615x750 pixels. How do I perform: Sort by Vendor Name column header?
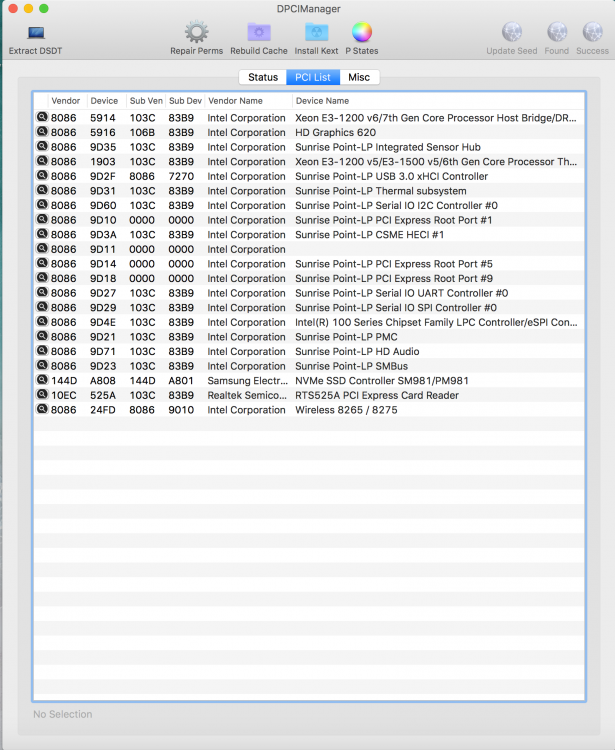(x=248, y=101)
